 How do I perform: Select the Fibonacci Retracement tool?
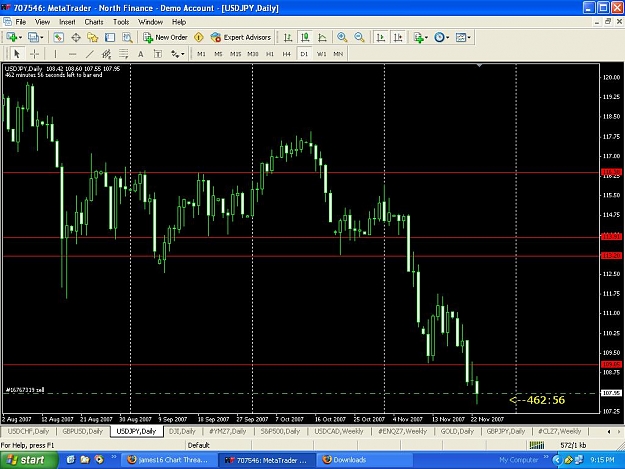point(124,54)
